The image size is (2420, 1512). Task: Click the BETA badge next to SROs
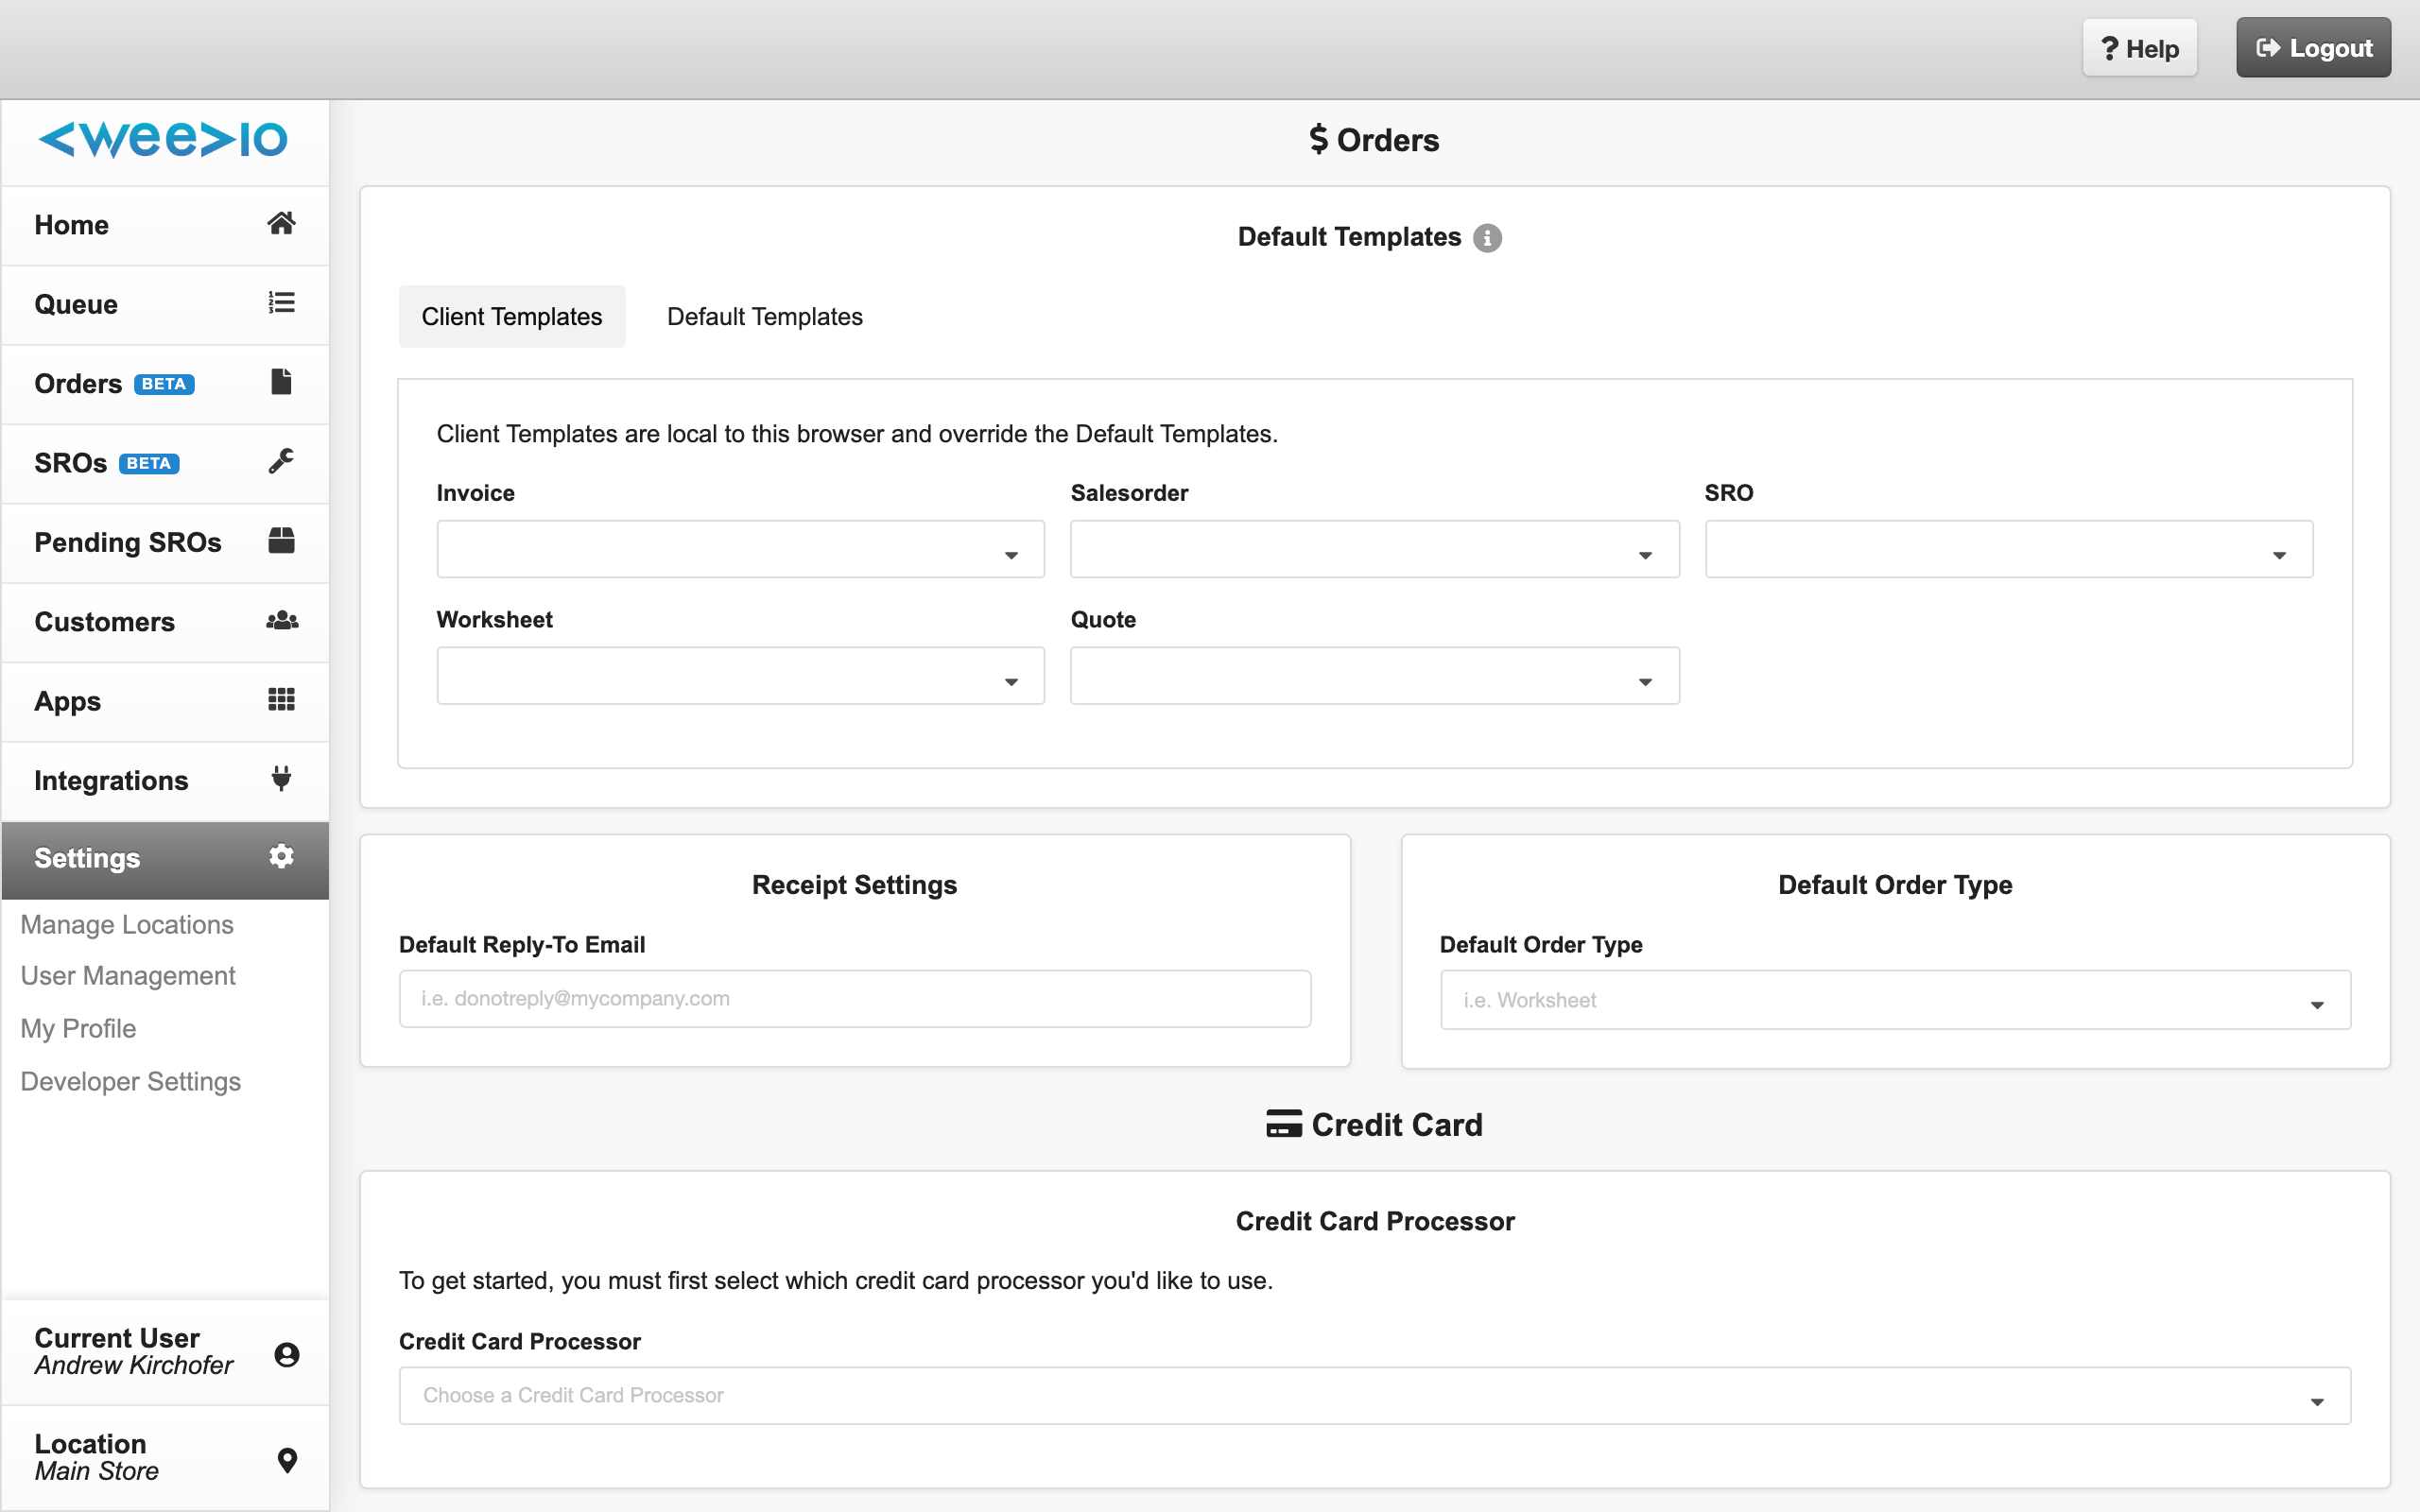[x=149, y=463]
